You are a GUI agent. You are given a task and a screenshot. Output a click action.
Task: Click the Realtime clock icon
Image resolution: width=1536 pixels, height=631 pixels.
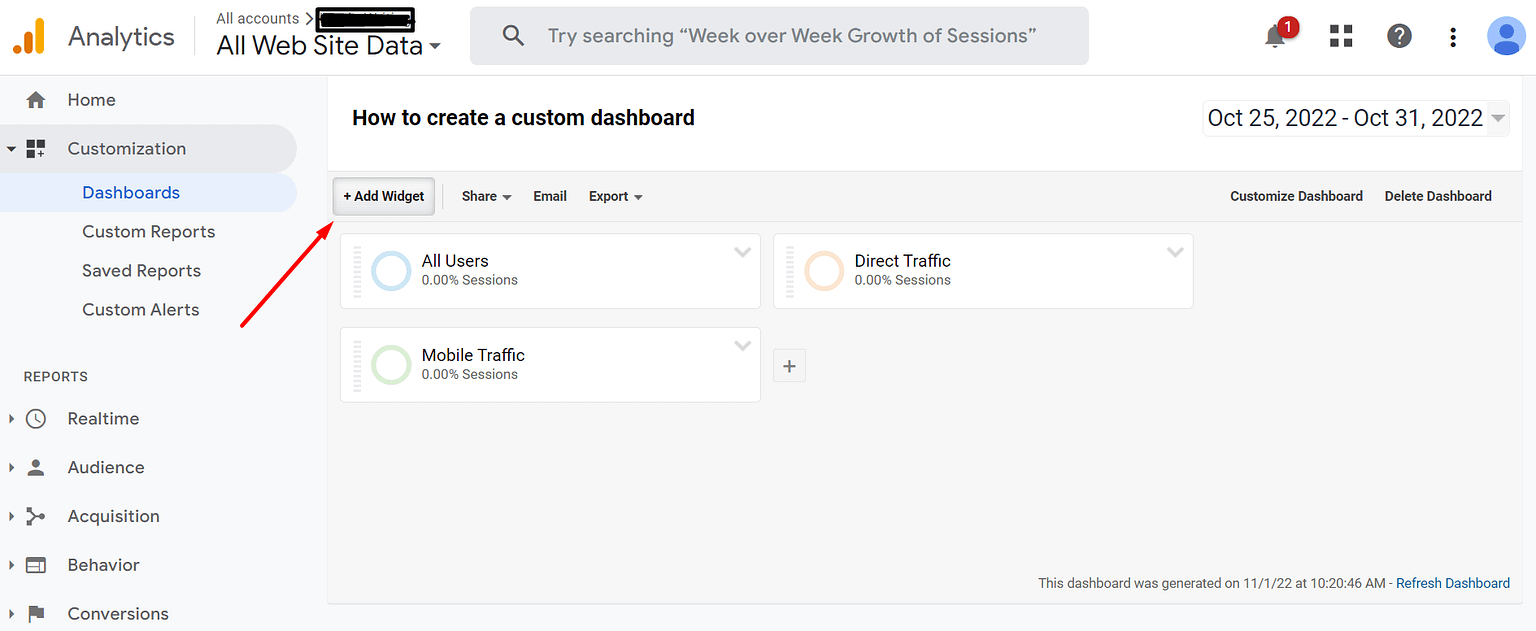[x=36, y=418]
